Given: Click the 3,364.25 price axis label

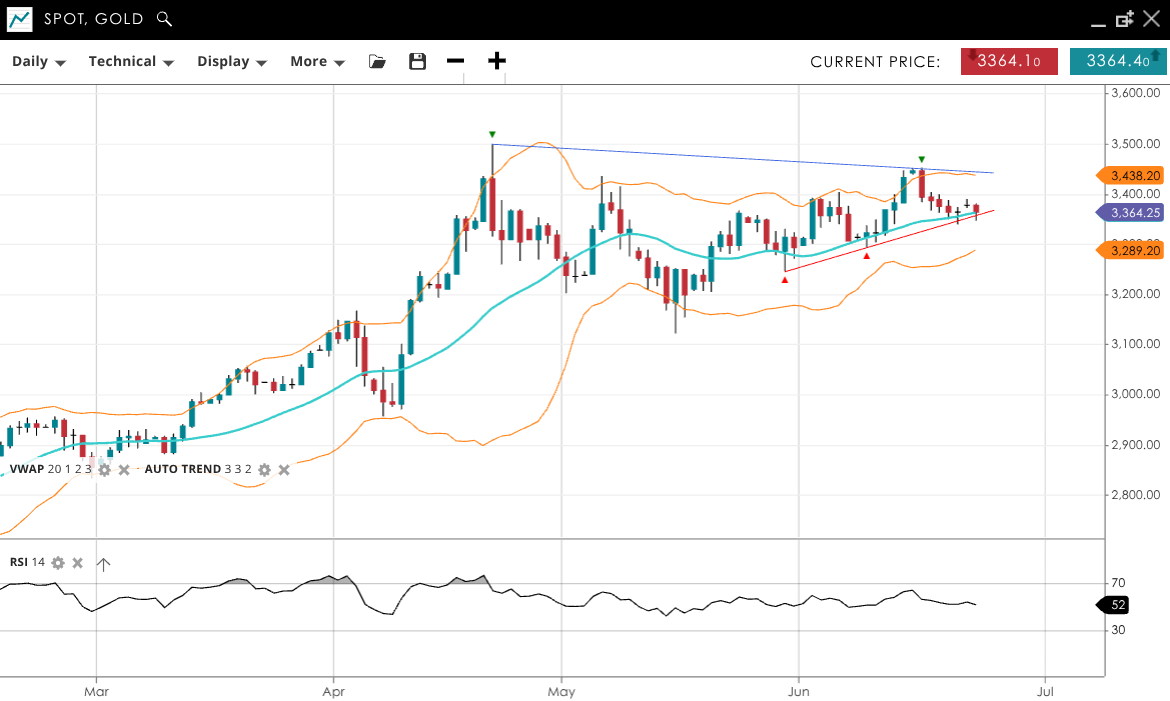Looking at the screenshot, I should 1134,212.
